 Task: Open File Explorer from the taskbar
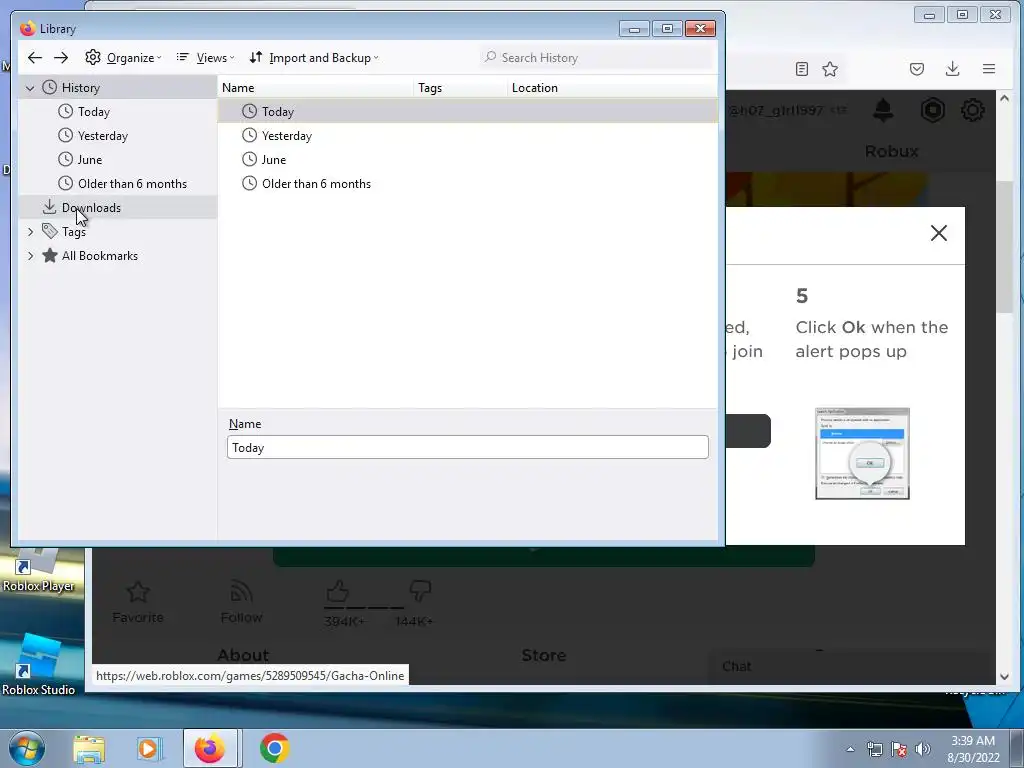point(89,749)
